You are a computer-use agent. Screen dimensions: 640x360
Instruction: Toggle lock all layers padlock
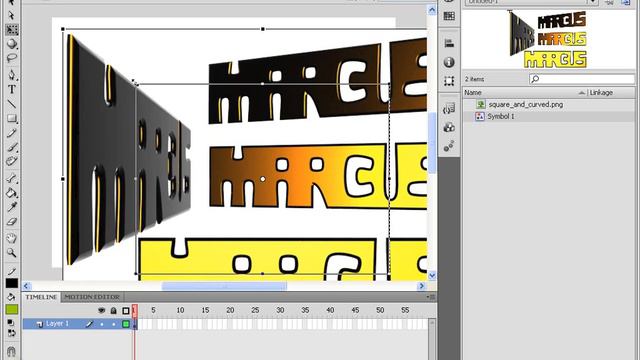tap(113, 311)
